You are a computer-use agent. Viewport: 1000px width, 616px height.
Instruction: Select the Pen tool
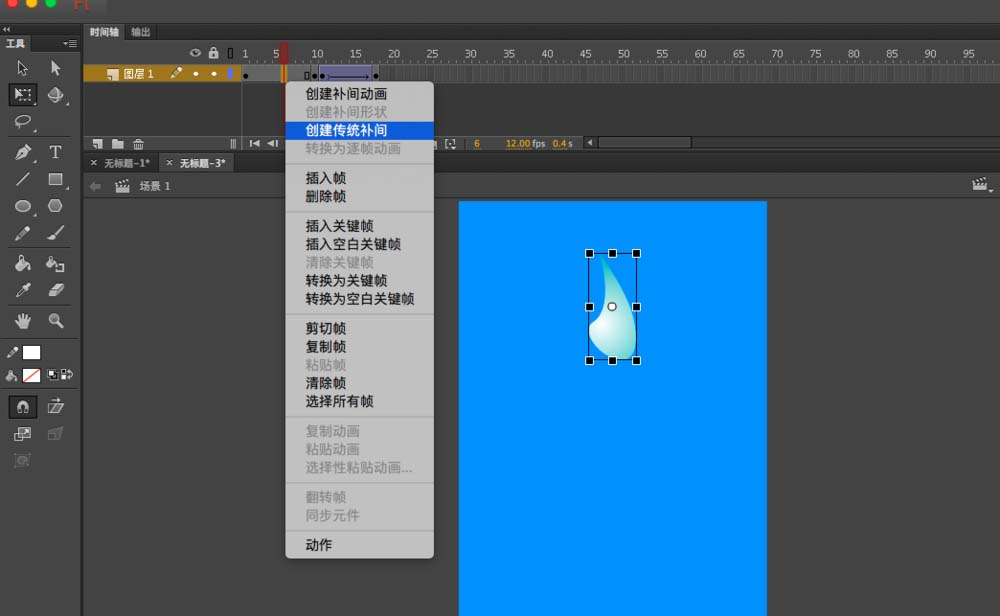click(23, 152)
